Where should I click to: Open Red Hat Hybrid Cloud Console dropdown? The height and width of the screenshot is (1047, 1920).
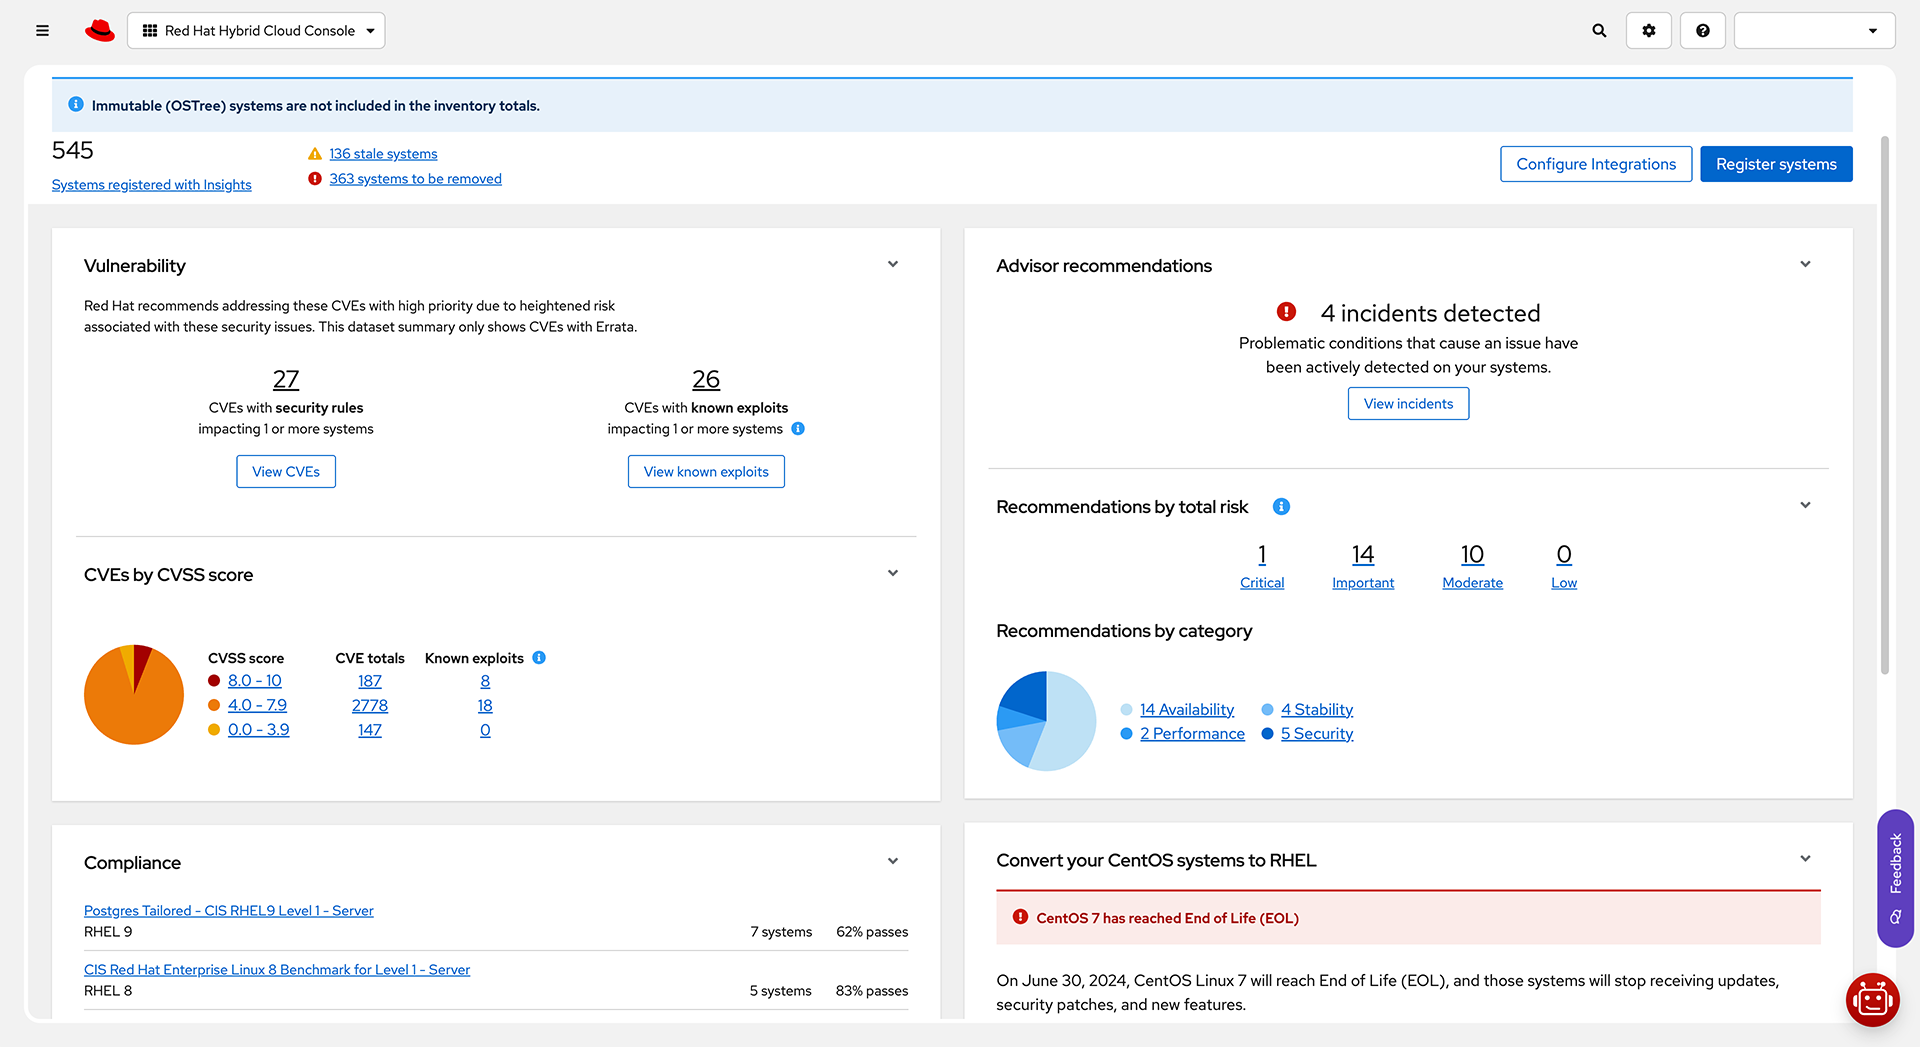point(256,31)
